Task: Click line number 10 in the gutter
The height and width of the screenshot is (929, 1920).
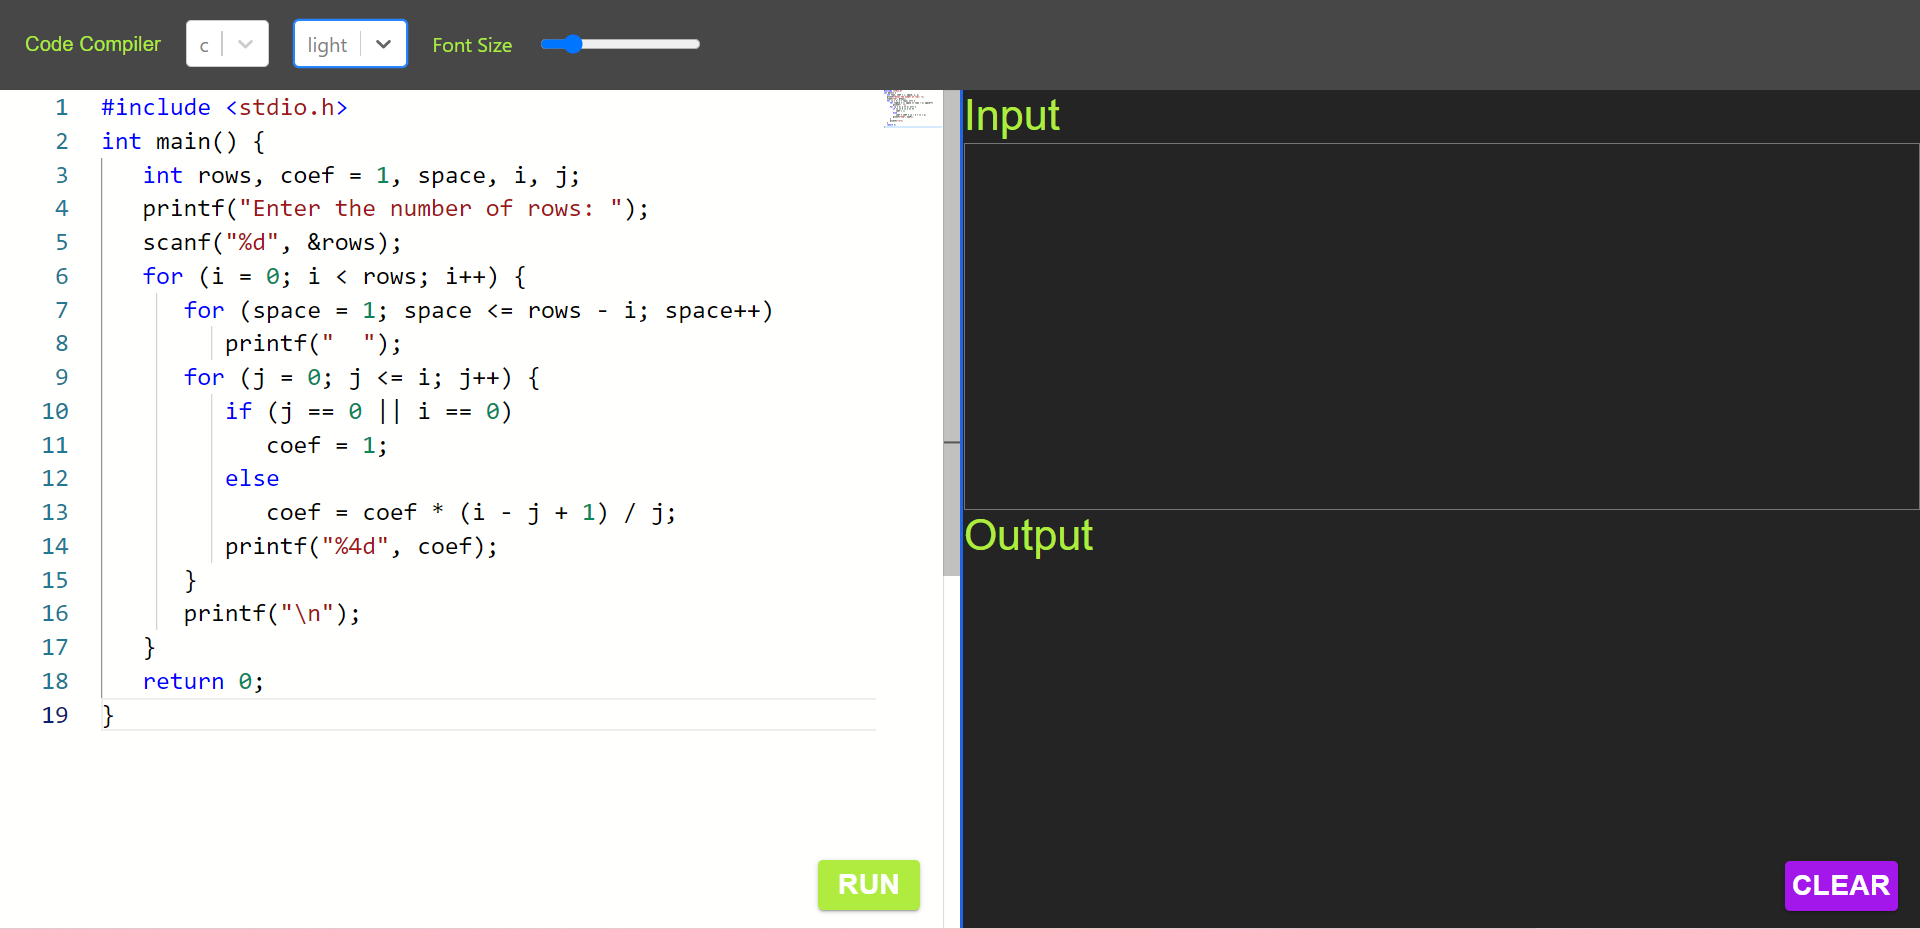Action: click(x=55, y=411)
